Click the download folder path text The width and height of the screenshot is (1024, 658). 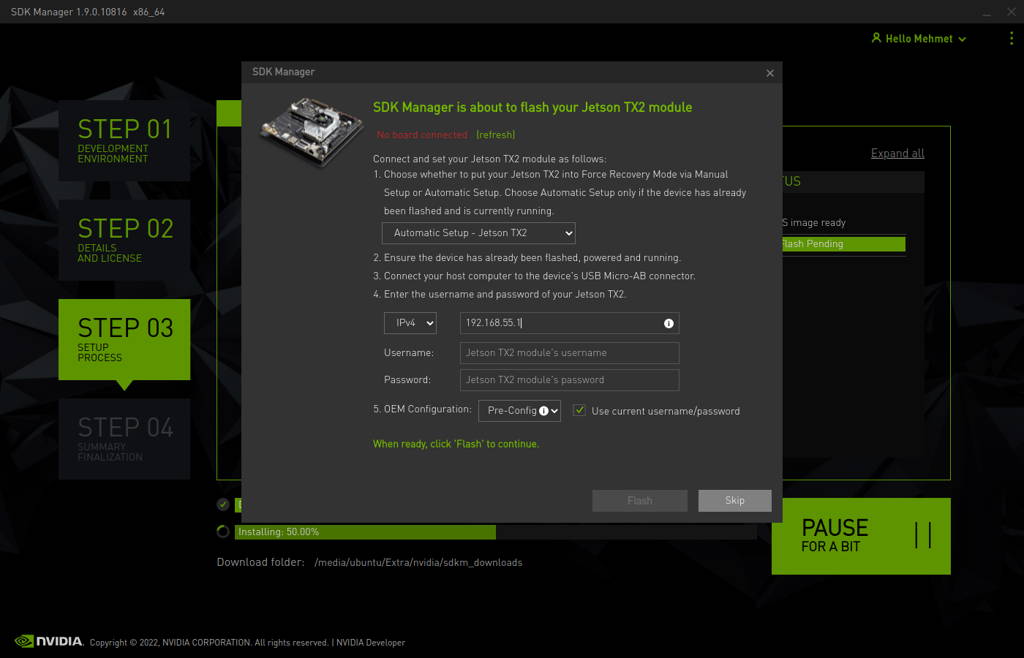click(x=418, y=563)
